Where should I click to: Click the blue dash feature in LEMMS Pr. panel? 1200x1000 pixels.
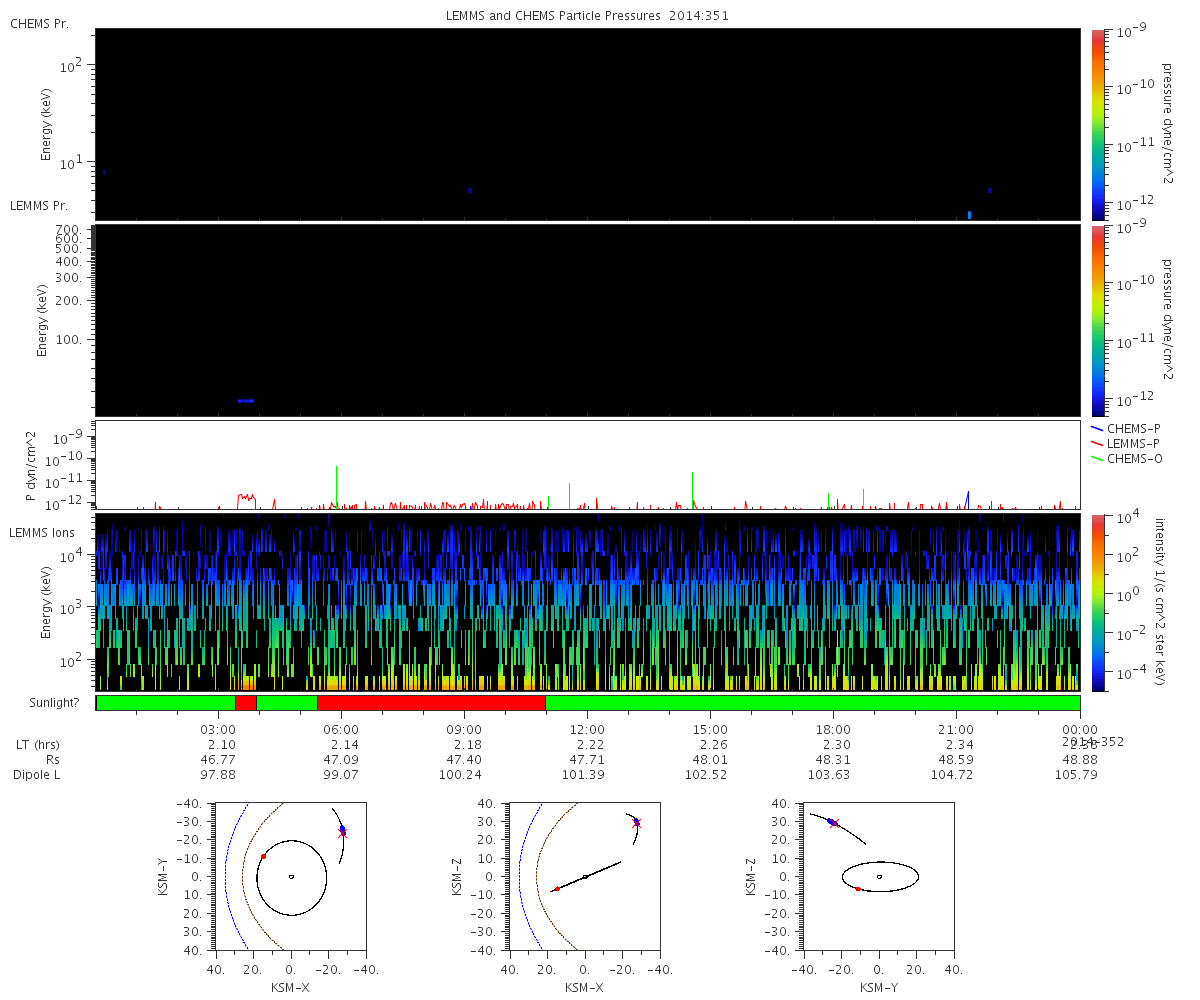coord(246,401)
